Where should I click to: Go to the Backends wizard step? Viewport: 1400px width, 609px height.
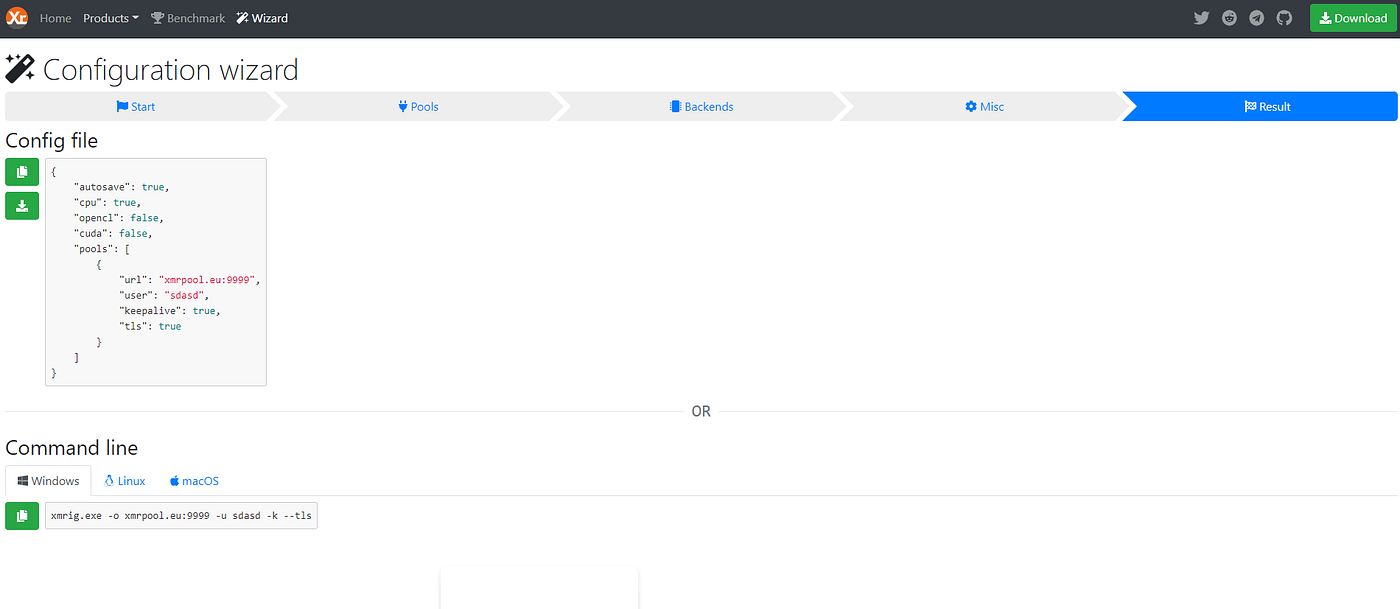point(701,106)
